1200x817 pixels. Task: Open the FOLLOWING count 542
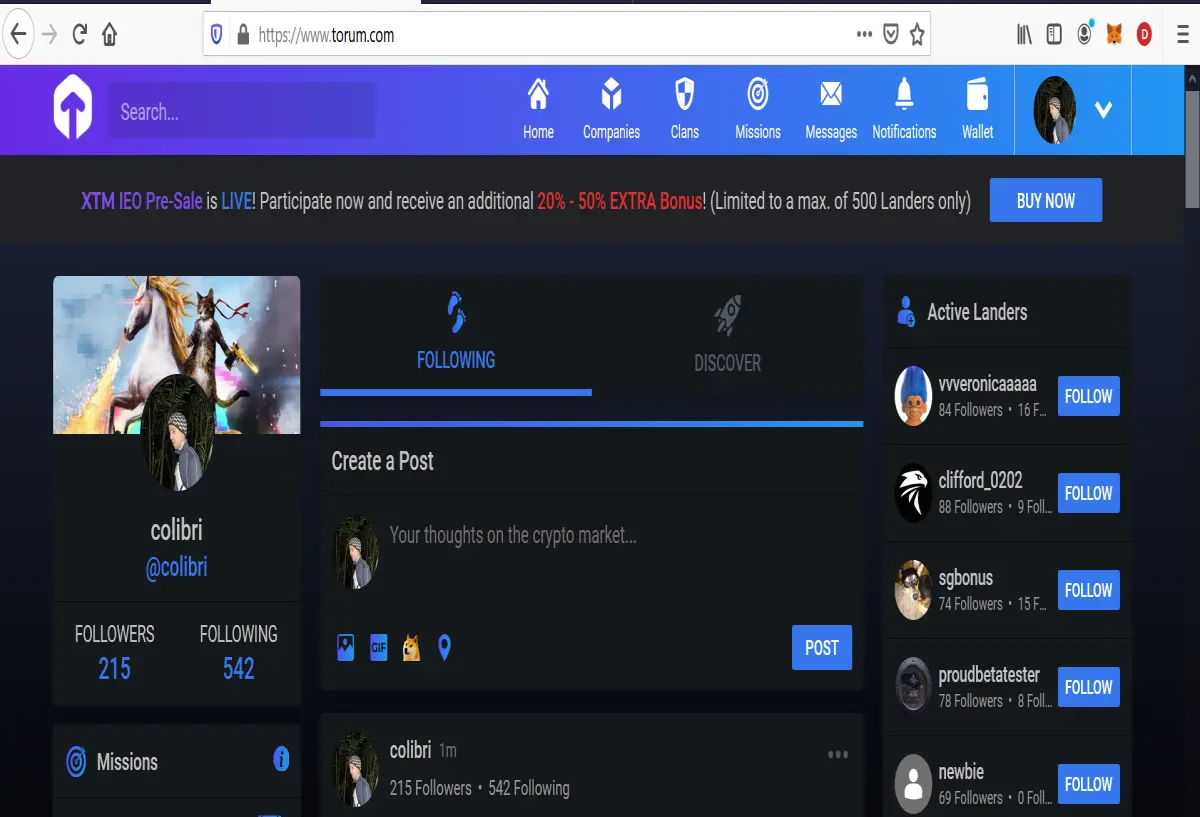click(x=238, y=668)
